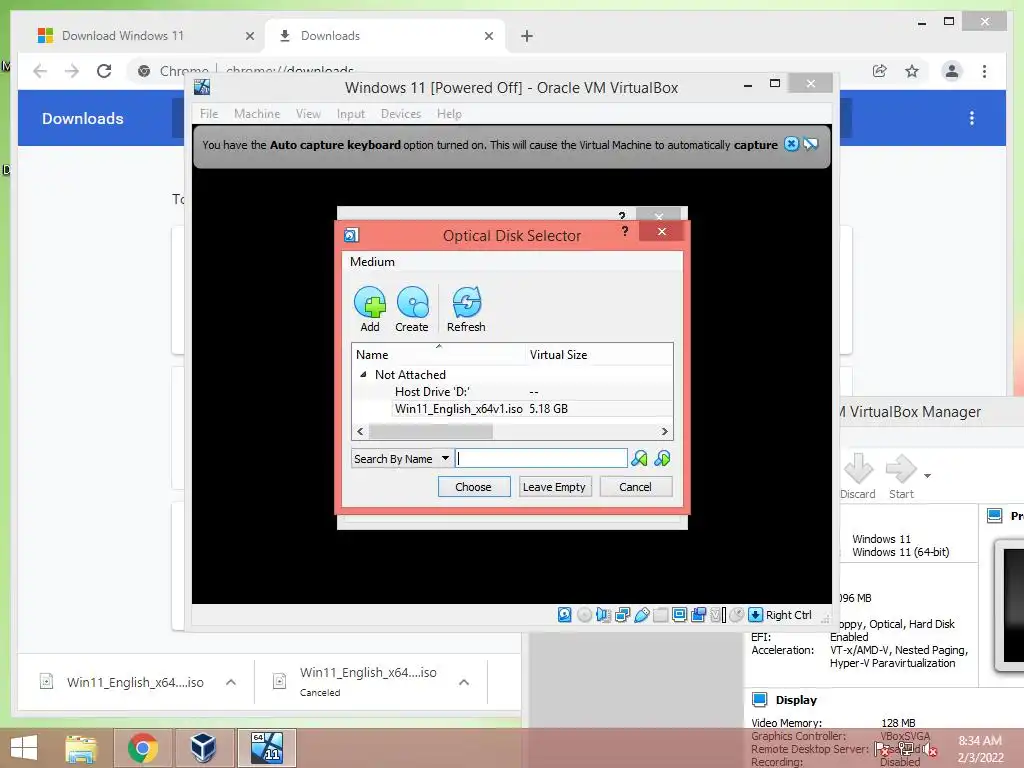
Task: Expand options for first Win11_English_x64 download
Action: coord(231,682)
